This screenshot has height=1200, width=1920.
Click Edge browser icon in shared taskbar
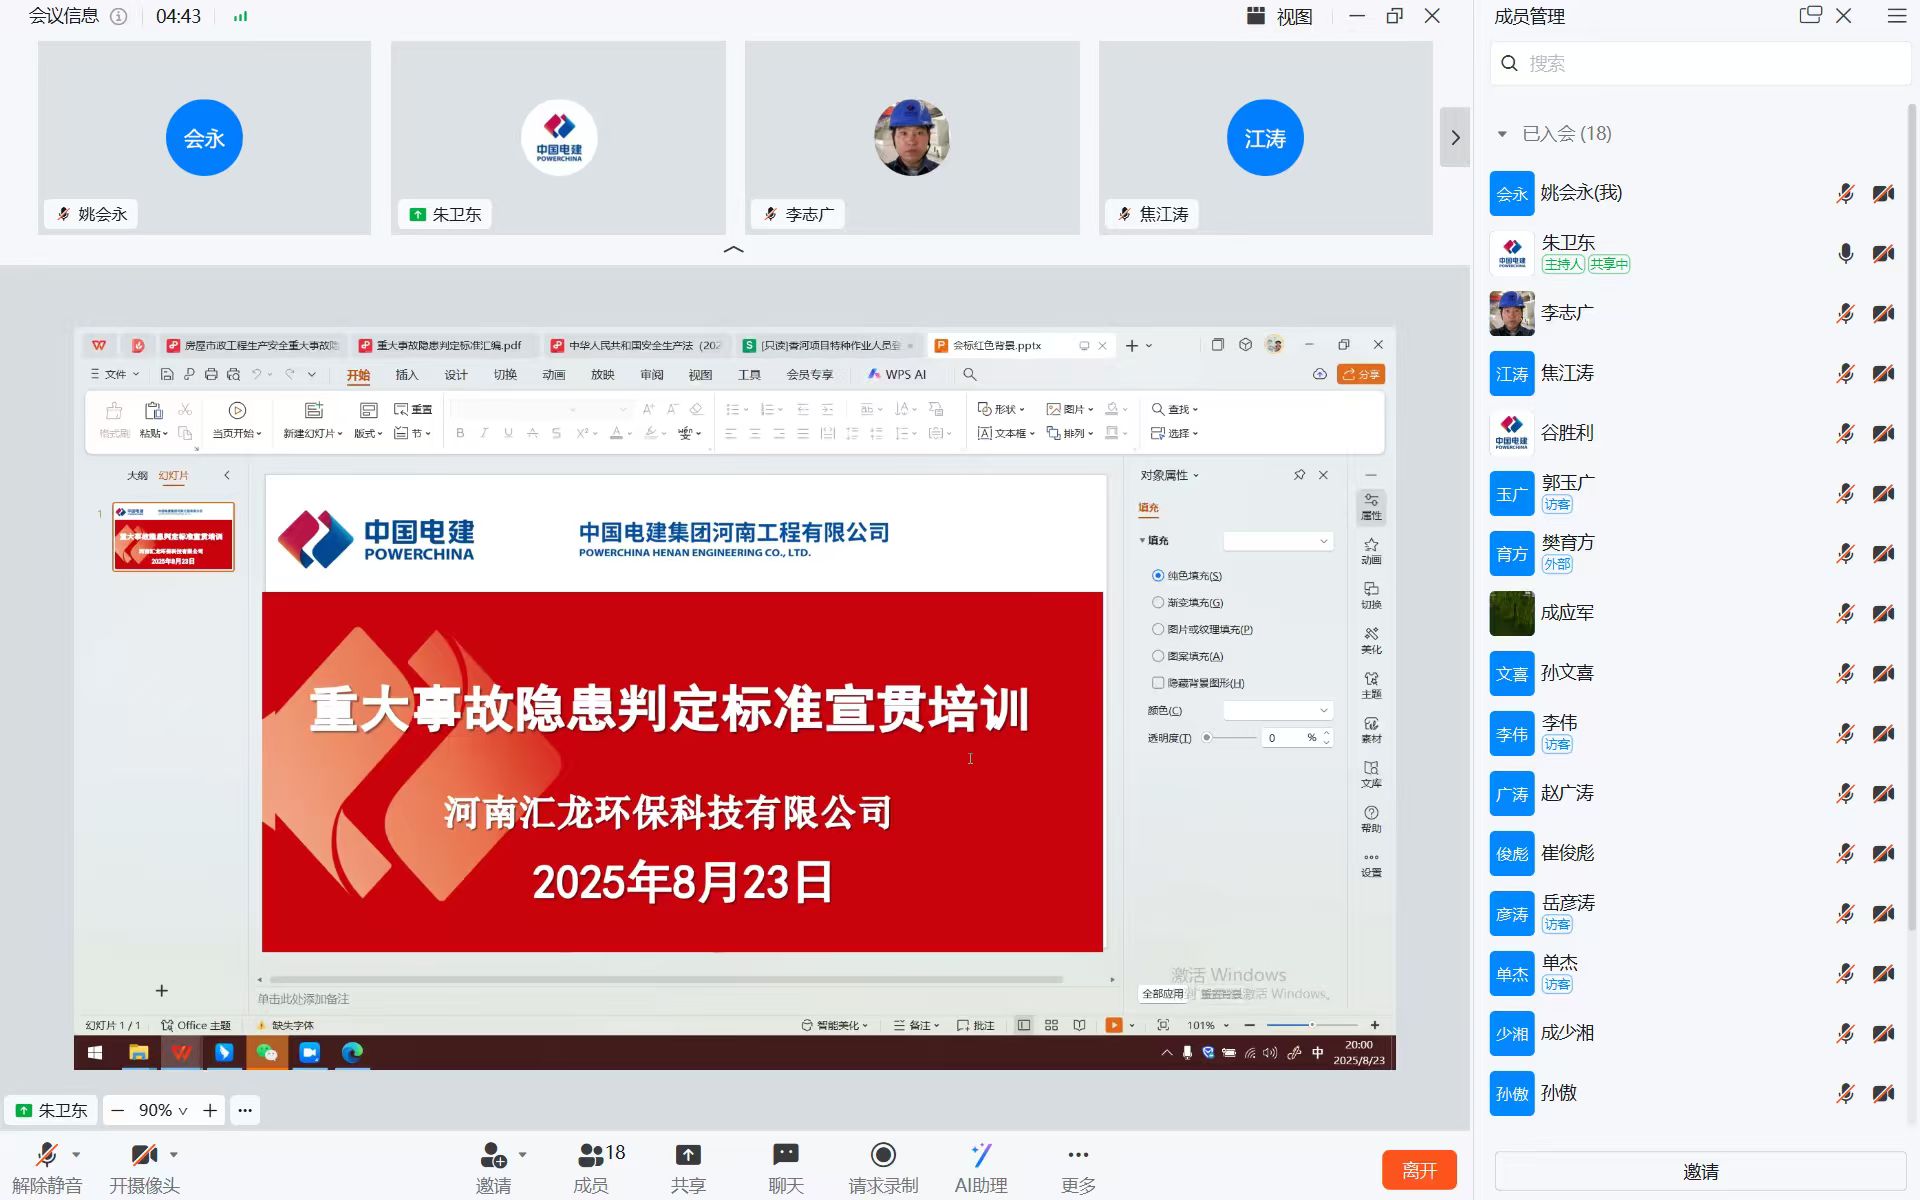(352, 1053)
